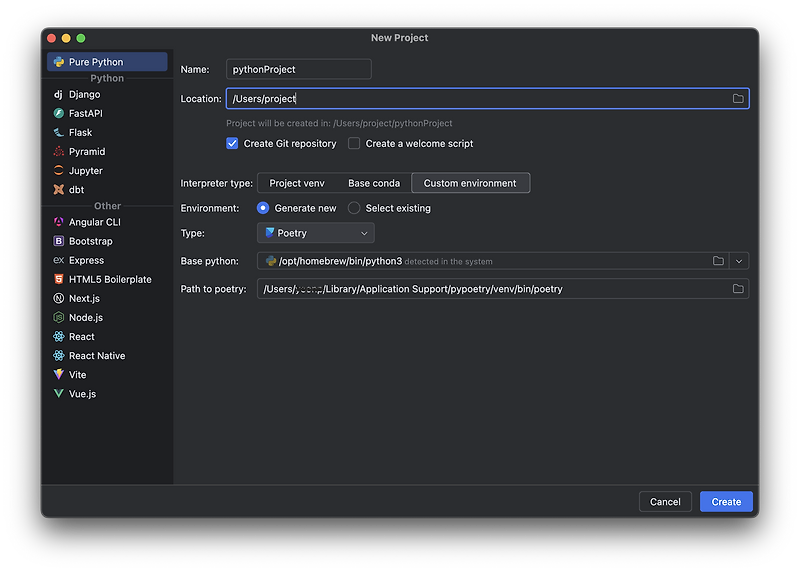Open the Type Poetry dropdown
This screenshot has width=800, height=572.
pyautogui.click(x=315, y=233)
